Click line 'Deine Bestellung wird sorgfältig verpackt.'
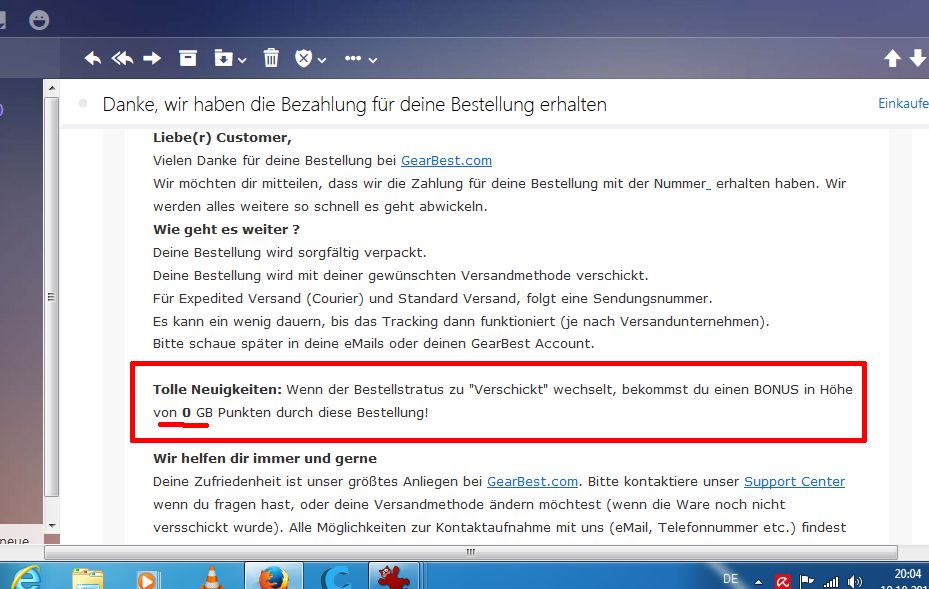The height and width of the screenshot is (589, 929). 290,253
